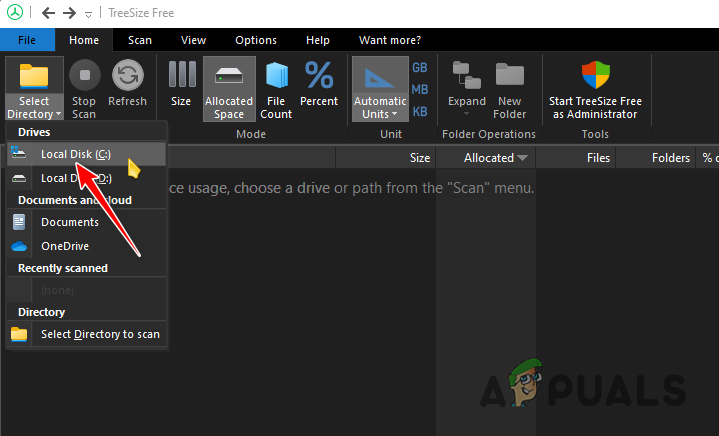Switch to the Scan ribbon tab
The image size is (719, 436).
click(x=140, y=40)
